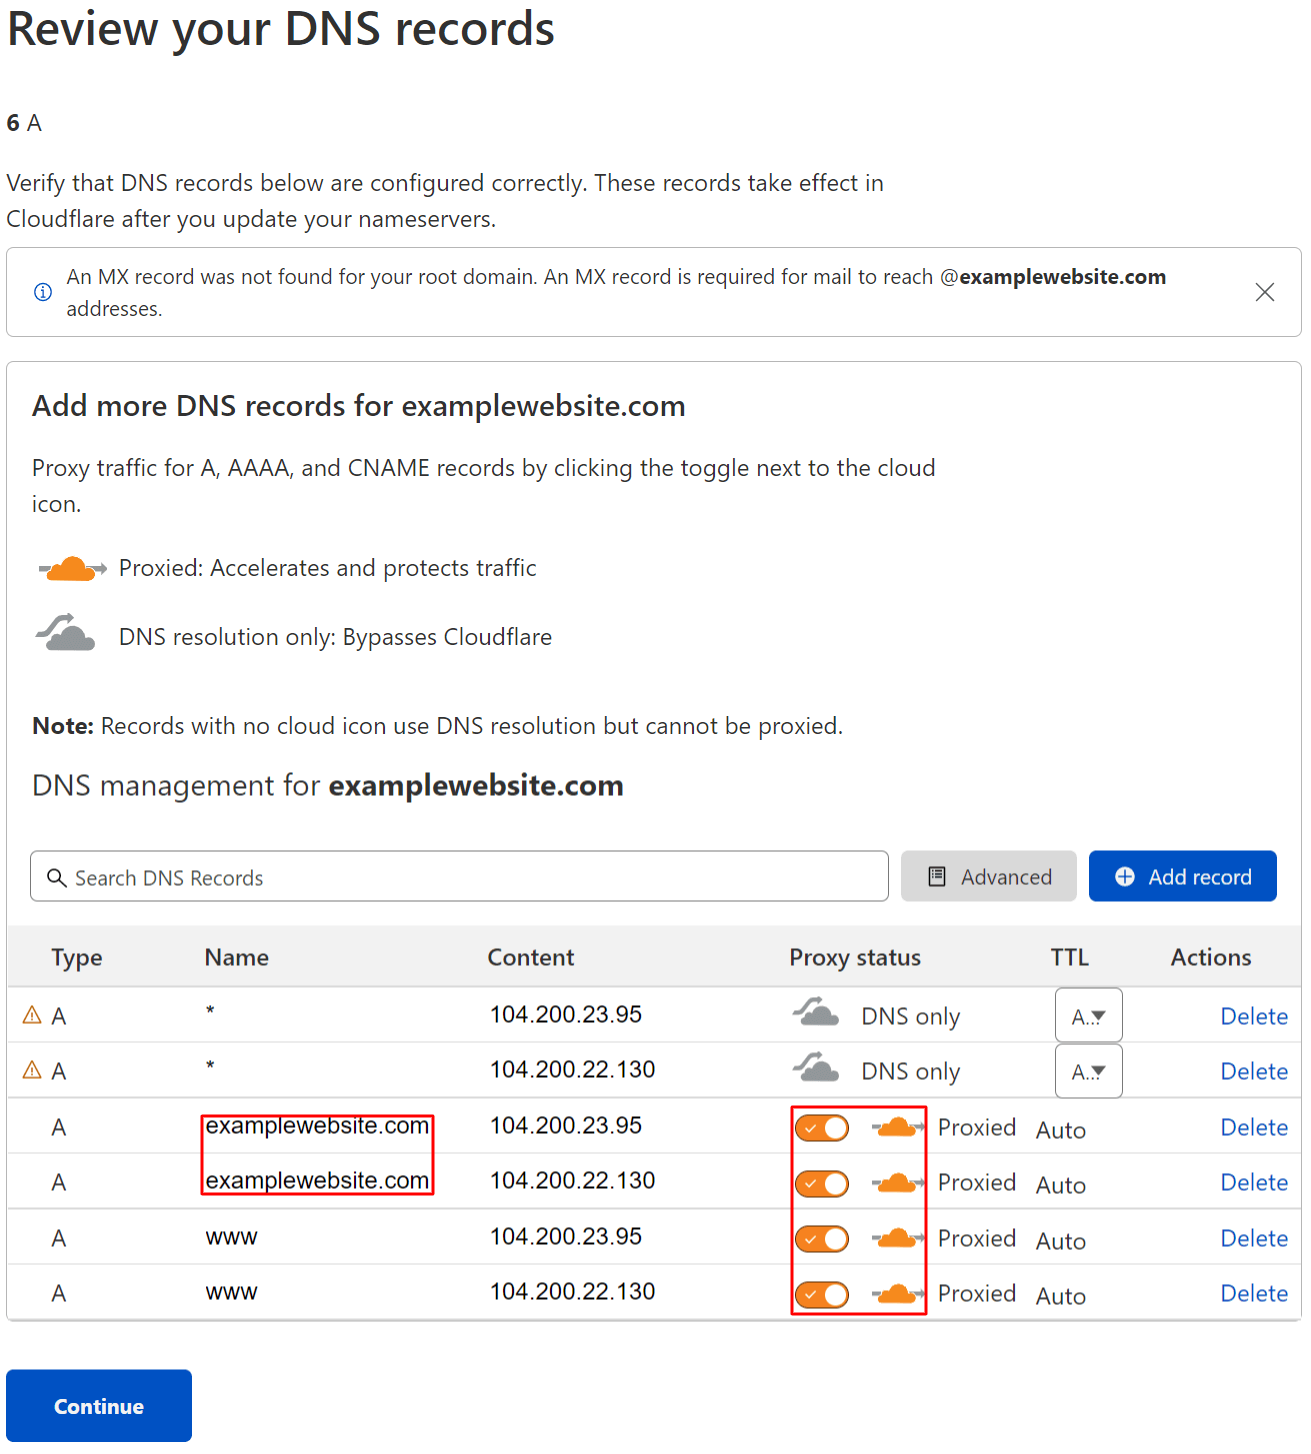Click the gray DNS-only cloud legend icon

(x=66, y=633)
